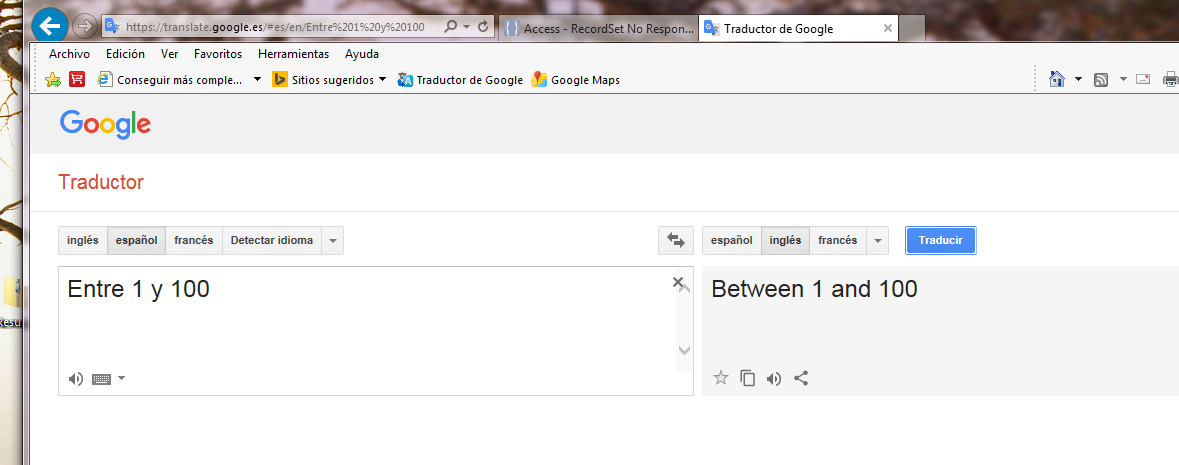Click the blue Traducir button
The image size is (1179, 465).
coord(941,241)
